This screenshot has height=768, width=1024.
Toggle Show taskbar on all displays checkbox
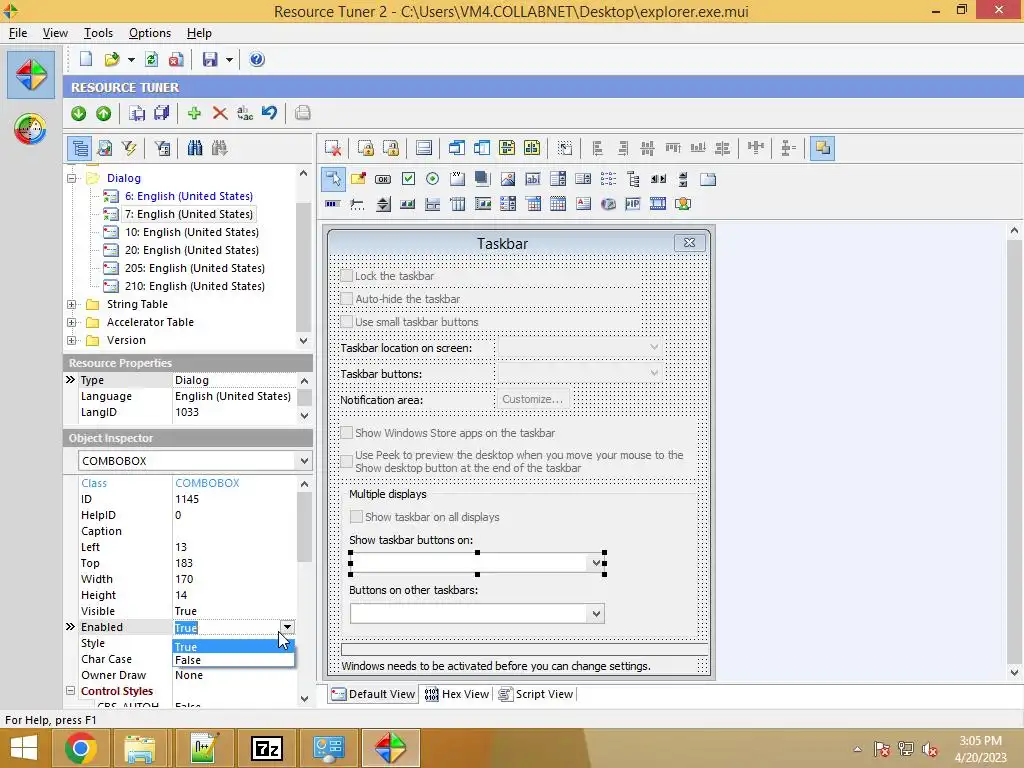tap(357, 517)
